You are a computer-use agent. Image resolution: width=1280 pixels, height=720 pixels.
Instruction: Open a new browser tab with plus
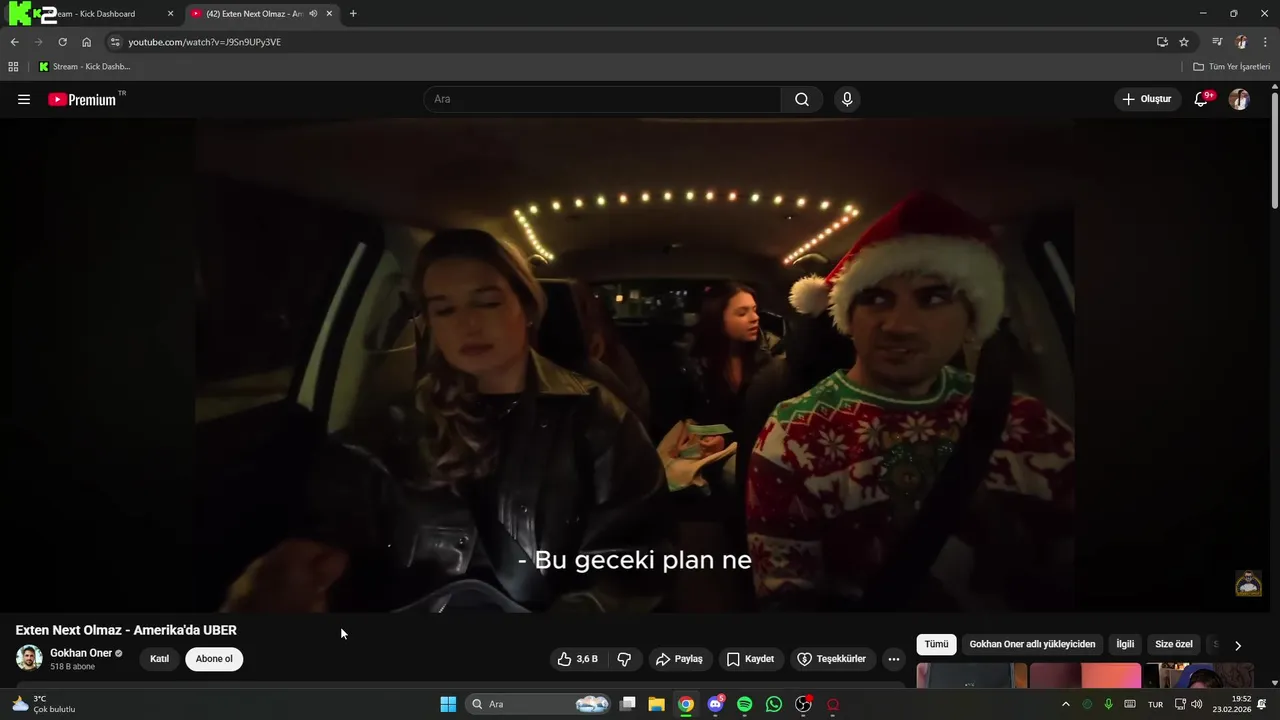click(353, 14)
